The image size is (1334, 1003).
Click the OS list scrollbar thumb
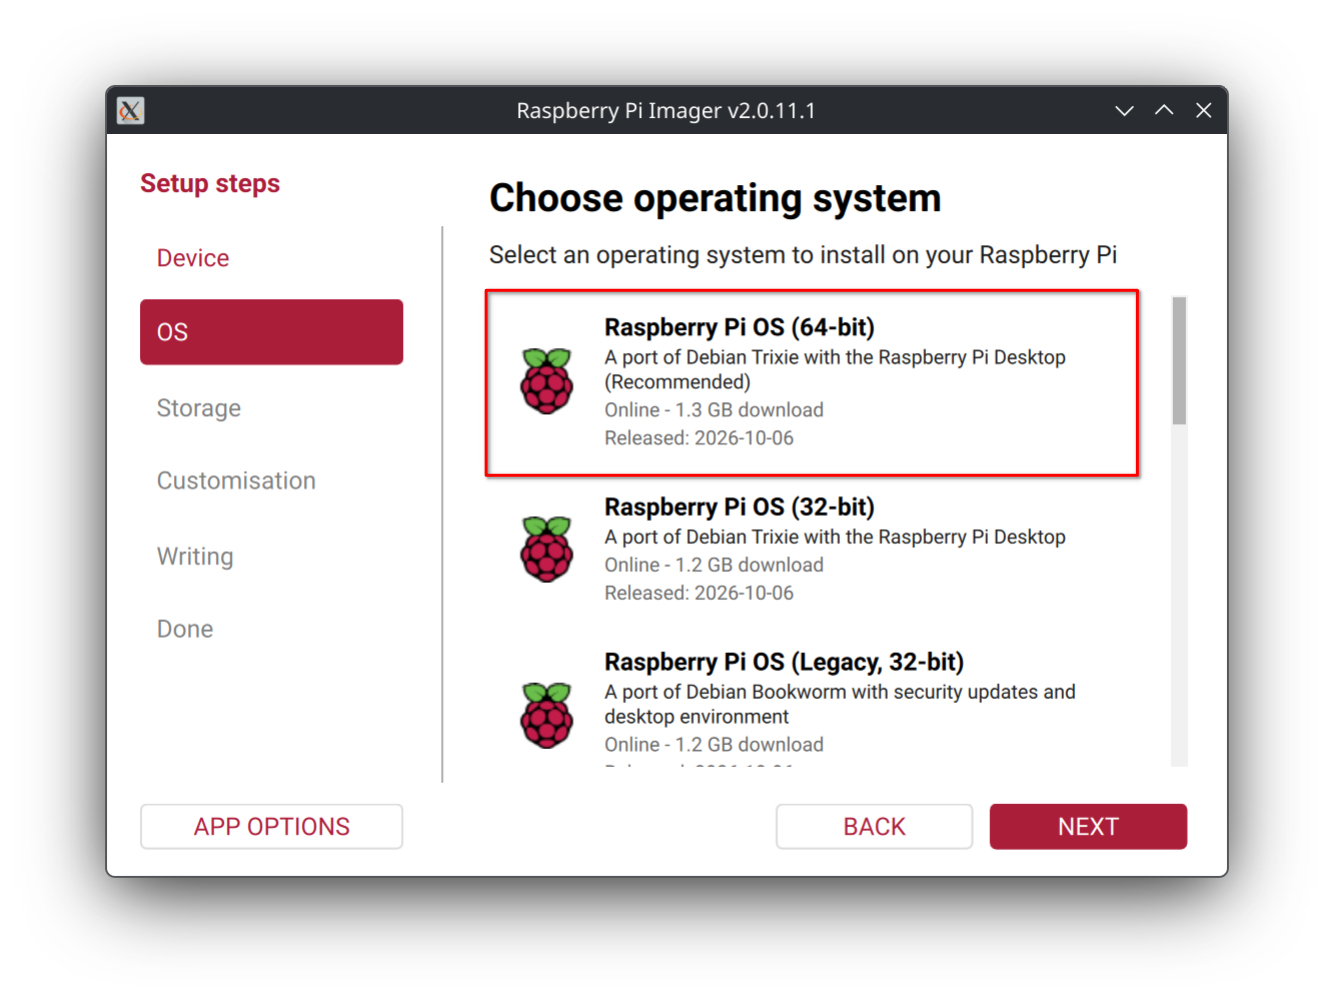coord(1179,360)
